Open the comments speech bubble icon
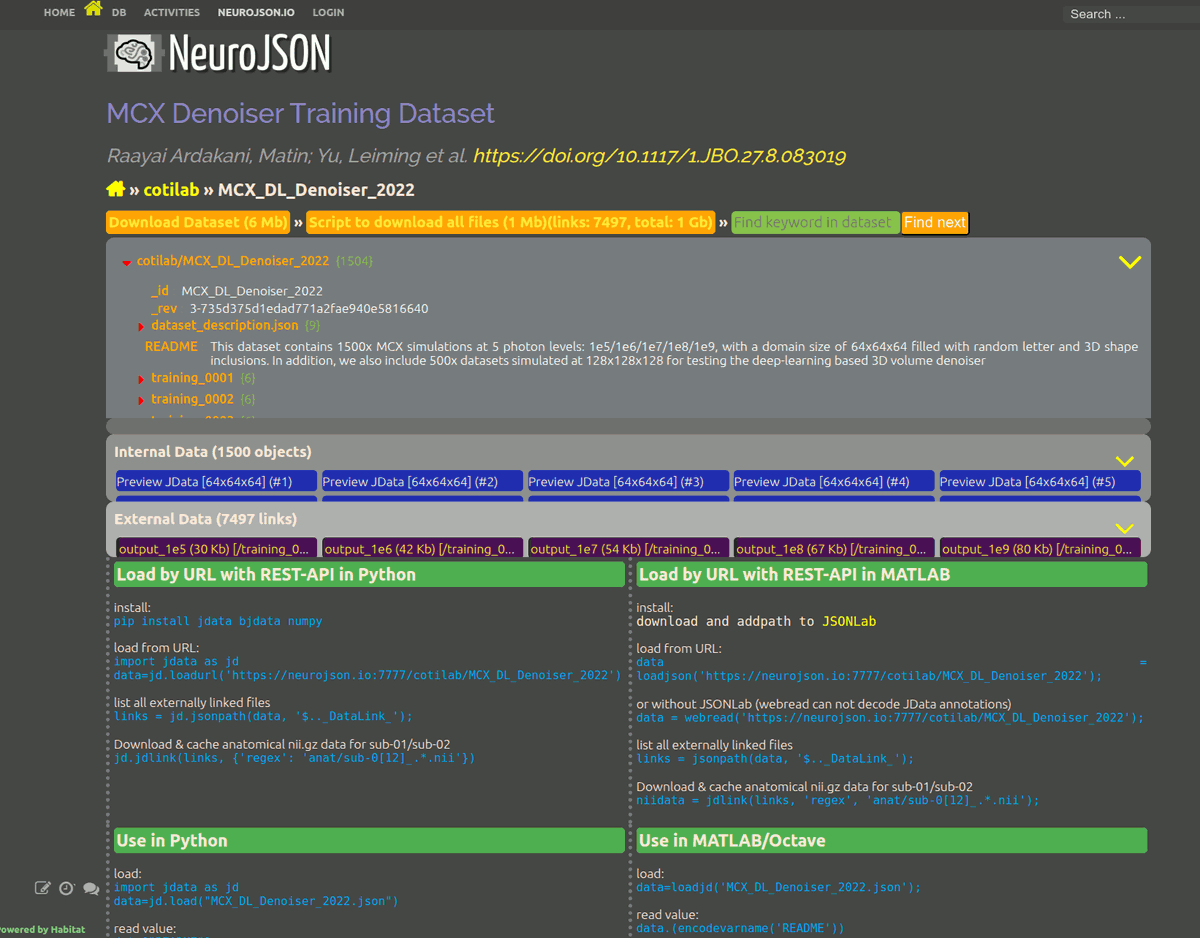Viewport: 1200px width, 938px height. tap(91, 888)
